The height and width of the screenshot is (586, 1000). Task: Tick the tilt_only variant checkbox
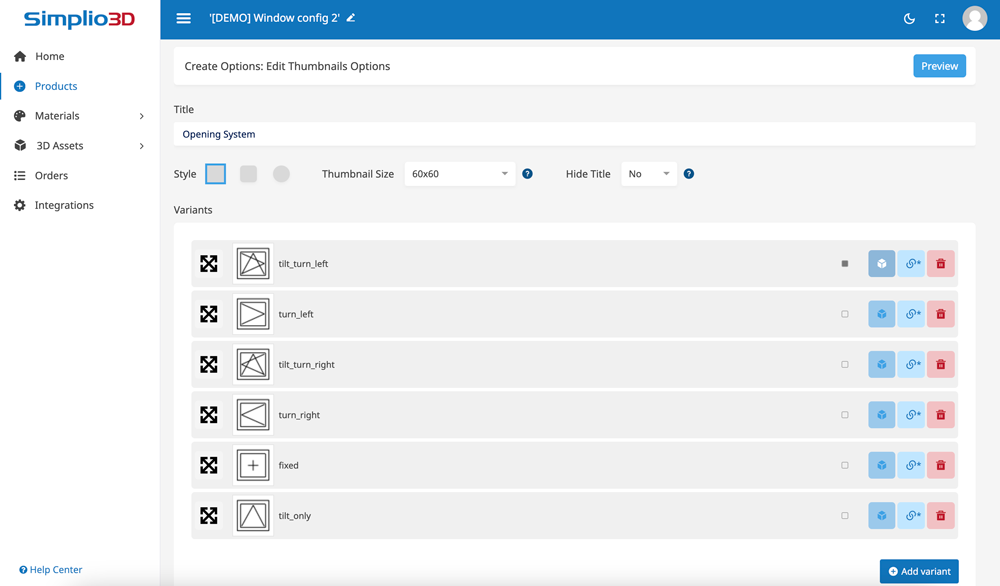845,516
